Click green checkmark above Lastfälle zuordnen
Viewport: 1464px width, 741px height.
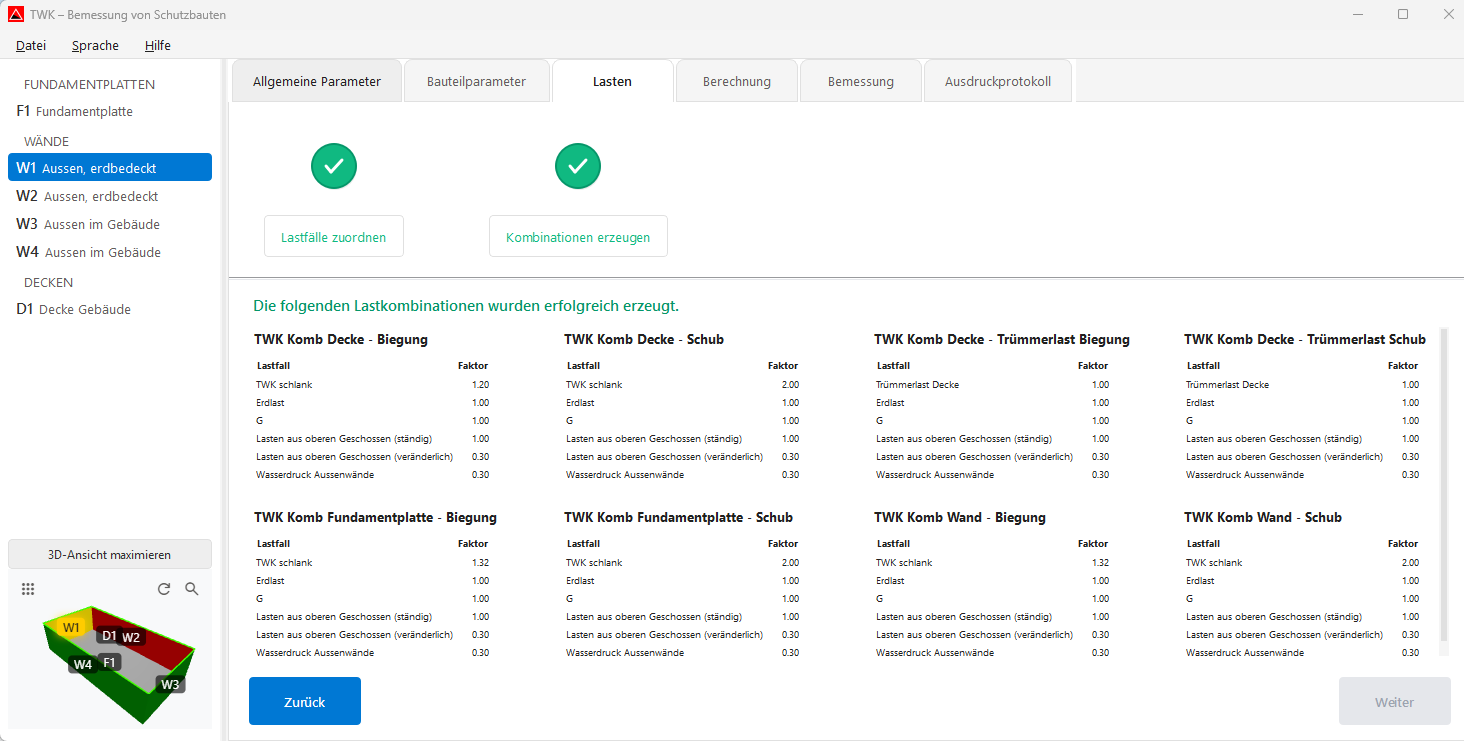pyautogui.click(x=334, y=166)
